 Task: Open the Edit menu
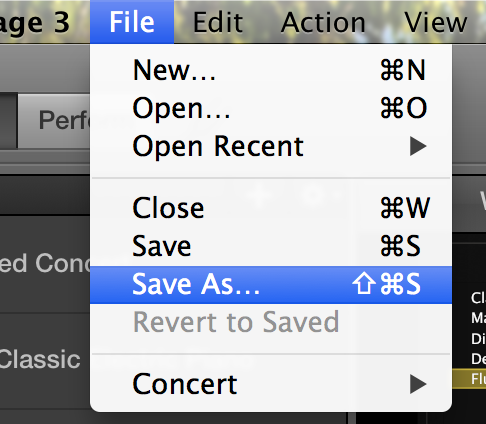tap(218, 22)
